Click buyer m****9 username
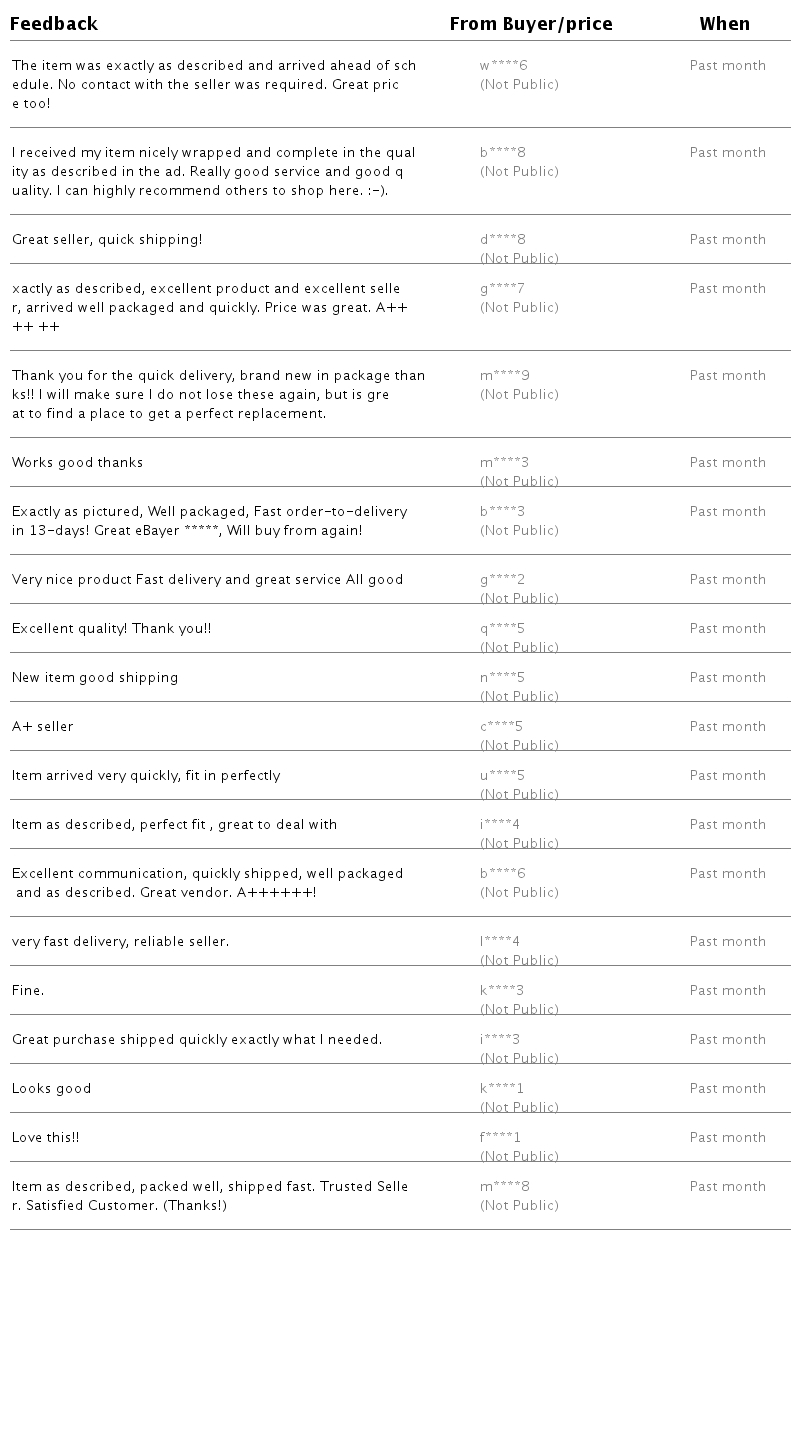Screen dimensions: 800x1452 pos(505,376)
